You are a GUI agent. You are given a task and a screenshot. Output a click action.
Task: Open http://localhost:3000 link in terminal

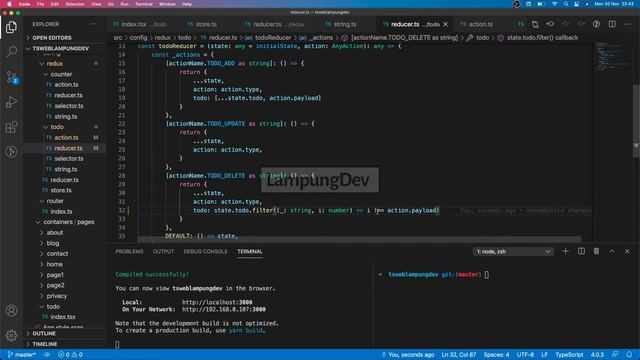pos(217,302)
